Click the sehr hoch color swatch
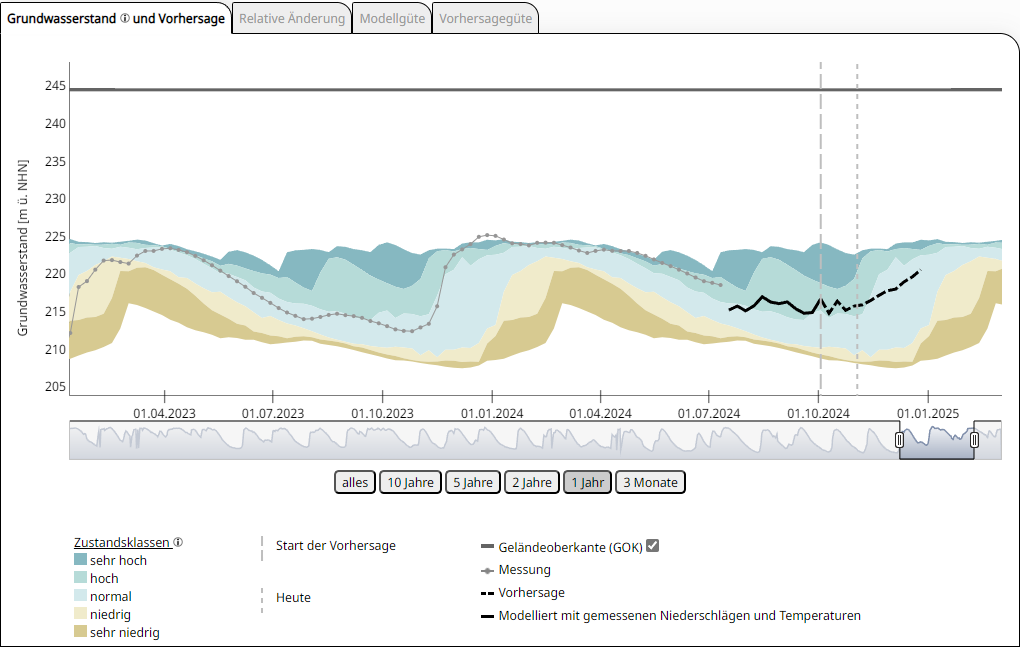 [80, 560]
